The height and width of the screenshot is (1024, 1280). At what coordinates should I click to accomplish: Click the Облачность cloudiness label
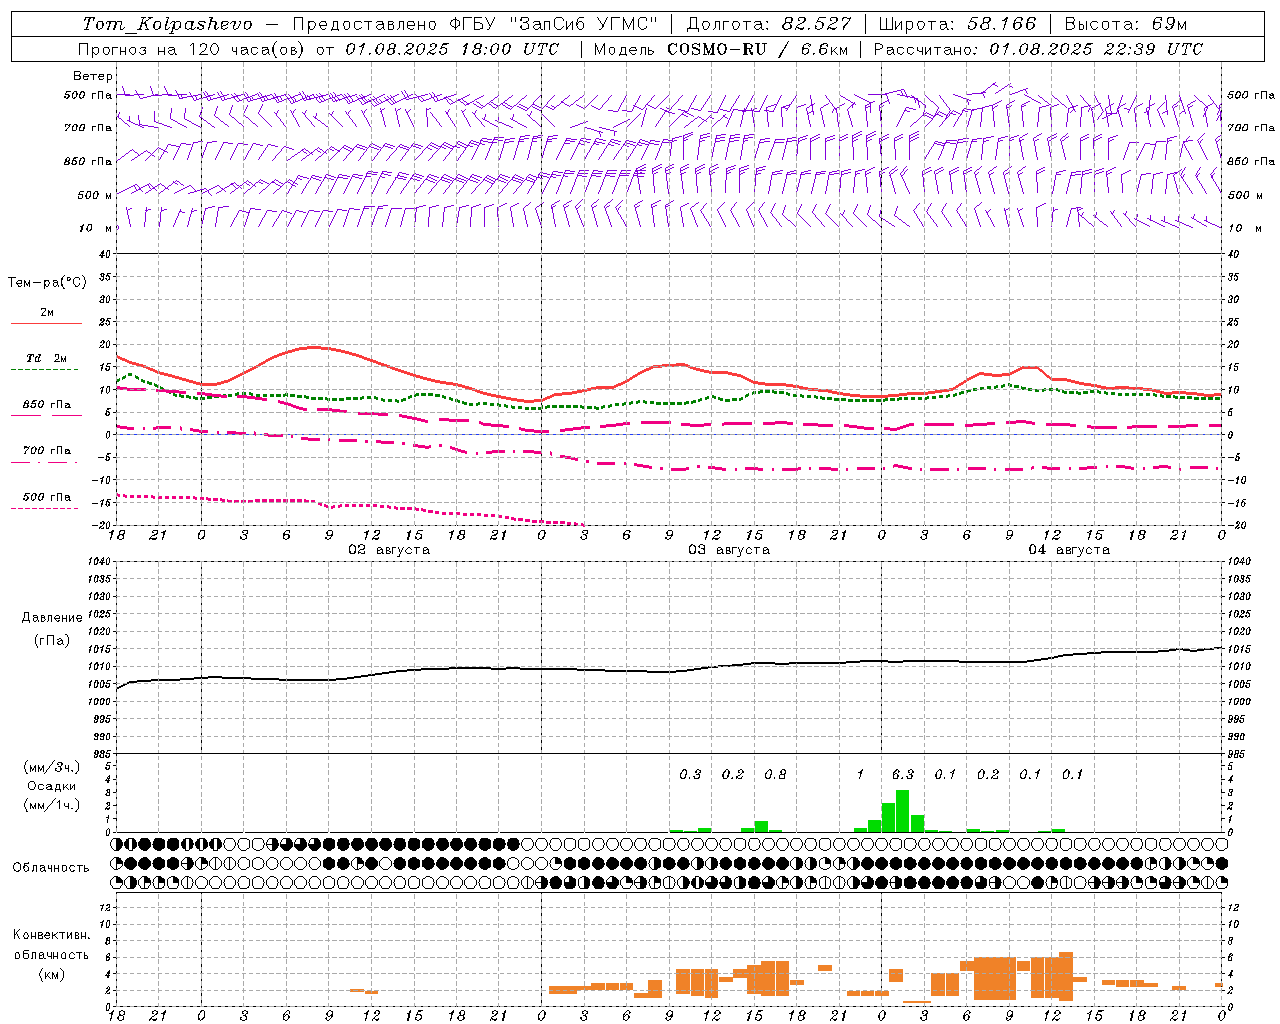click(51, 867)
